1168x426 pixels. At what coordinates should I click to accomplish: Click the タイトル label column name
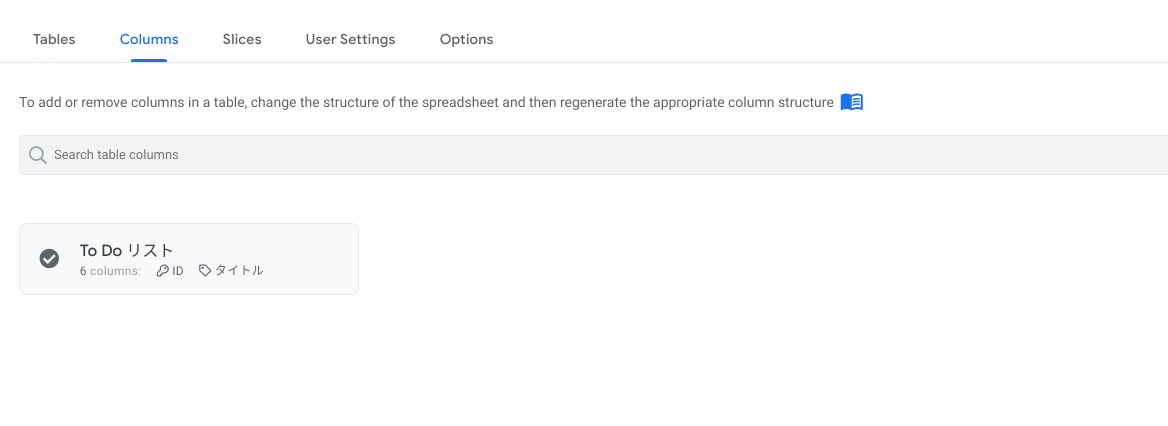click(239, 271)
